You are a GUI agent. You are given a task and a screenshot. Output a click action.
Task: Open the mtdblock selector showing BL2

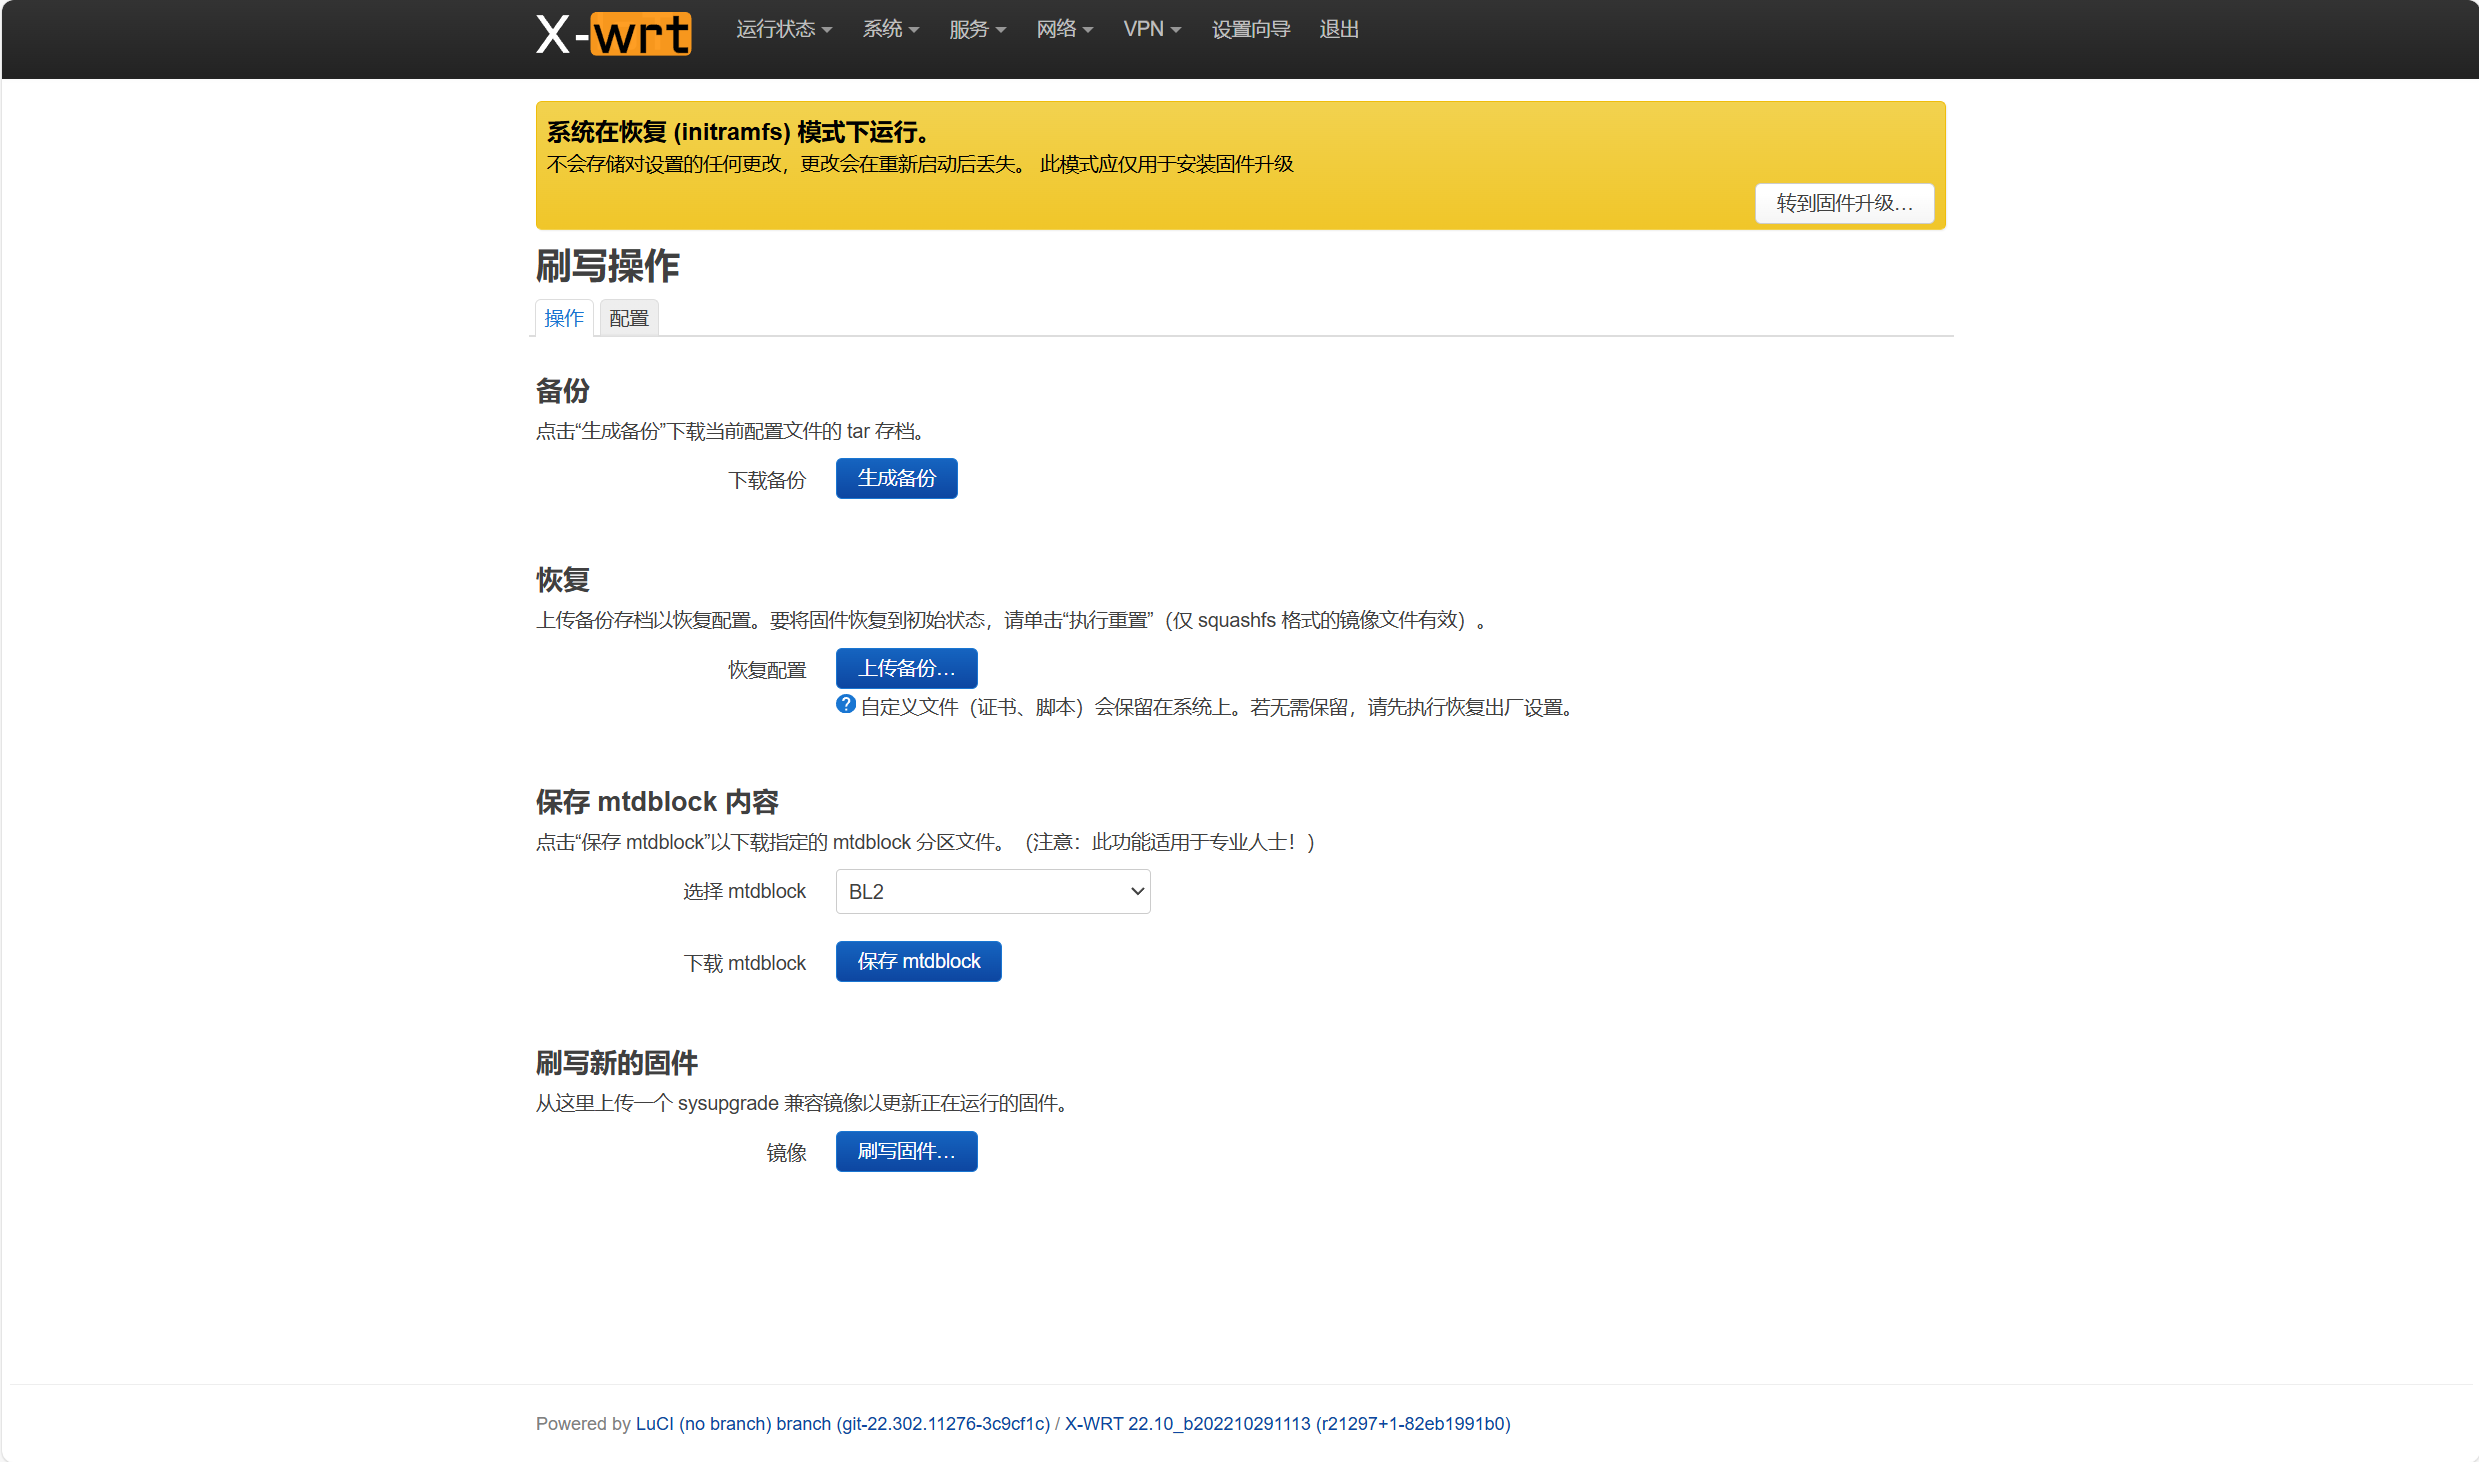pos(992,891)
